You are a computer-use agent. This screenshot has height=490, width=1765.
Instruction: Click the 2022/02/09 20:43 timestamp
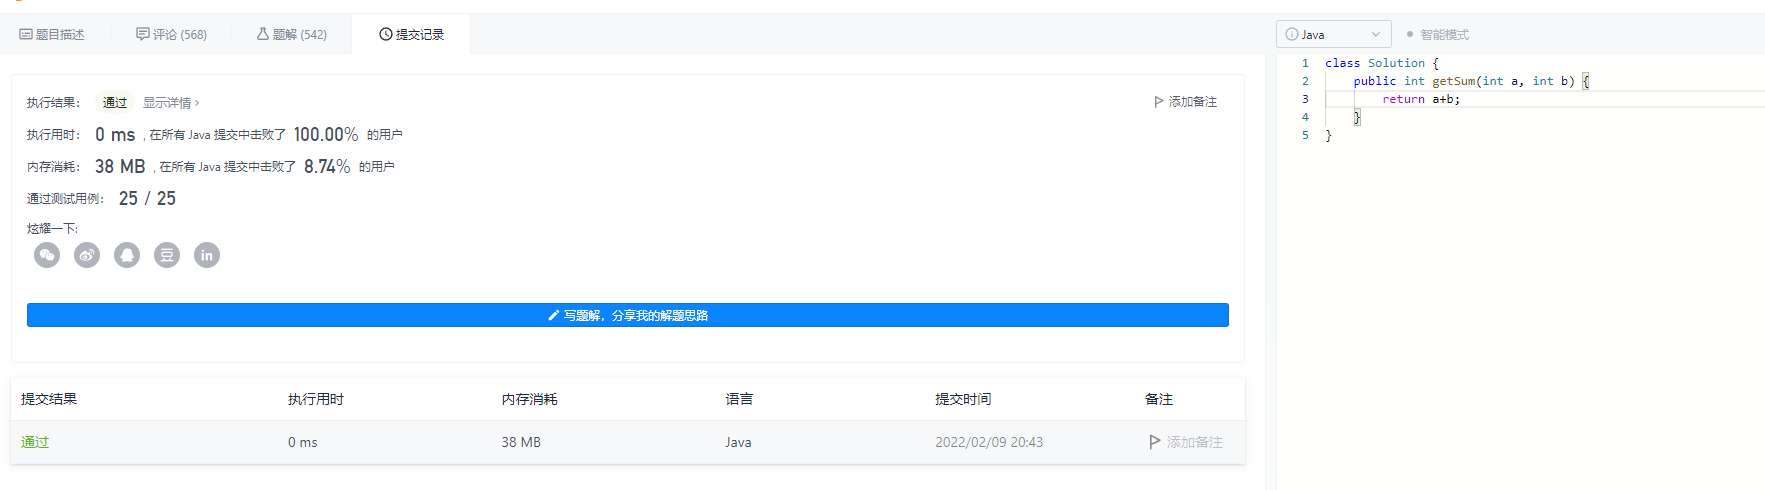pos(989,442)
